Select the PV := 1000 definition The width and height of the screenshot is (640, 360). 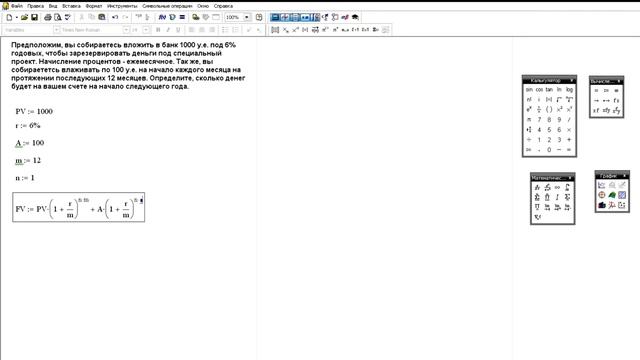click(34, 111)
